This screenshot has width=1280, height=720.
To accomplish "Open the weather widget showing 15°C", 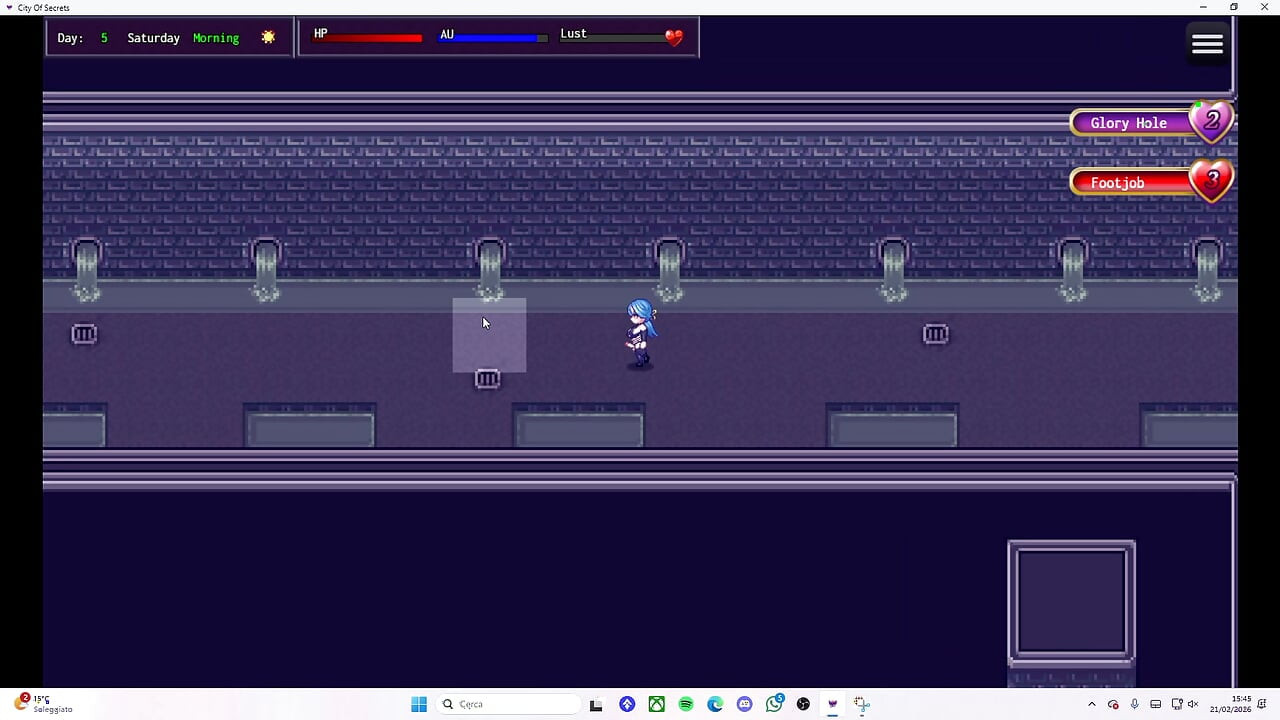I will click(x=45, y=704).
